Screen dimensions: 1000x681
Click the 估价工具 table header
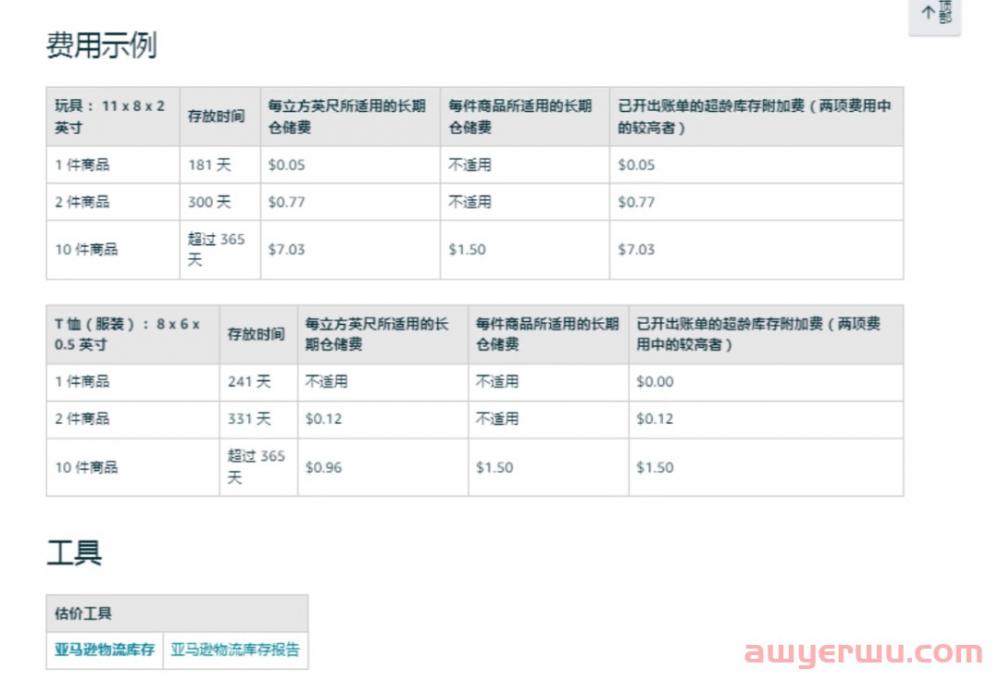click(x=177, y=613)
